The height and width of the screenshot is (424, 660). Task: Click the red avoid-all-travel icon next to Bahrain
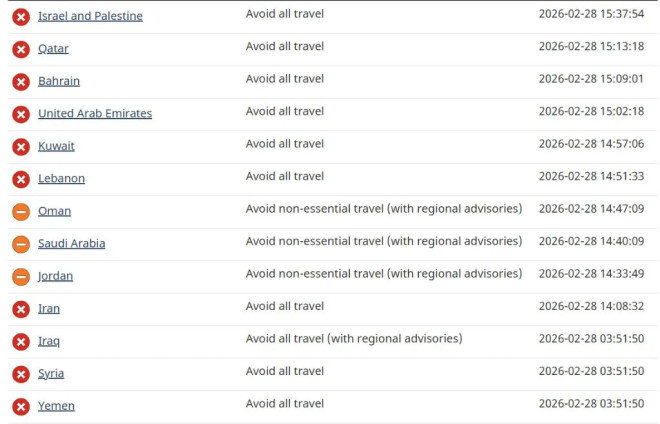coord(21,82)
